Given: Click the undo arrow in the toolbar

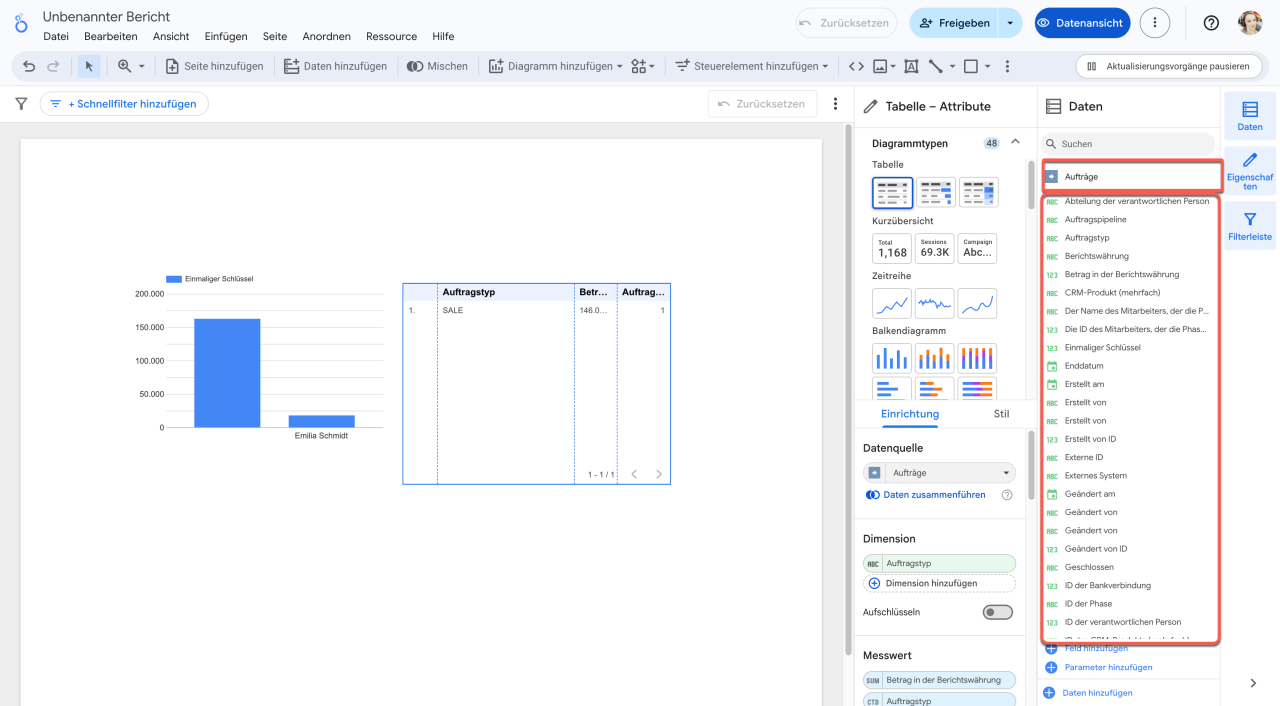Looking at the screenshot, I should click(x=29, y=66).
